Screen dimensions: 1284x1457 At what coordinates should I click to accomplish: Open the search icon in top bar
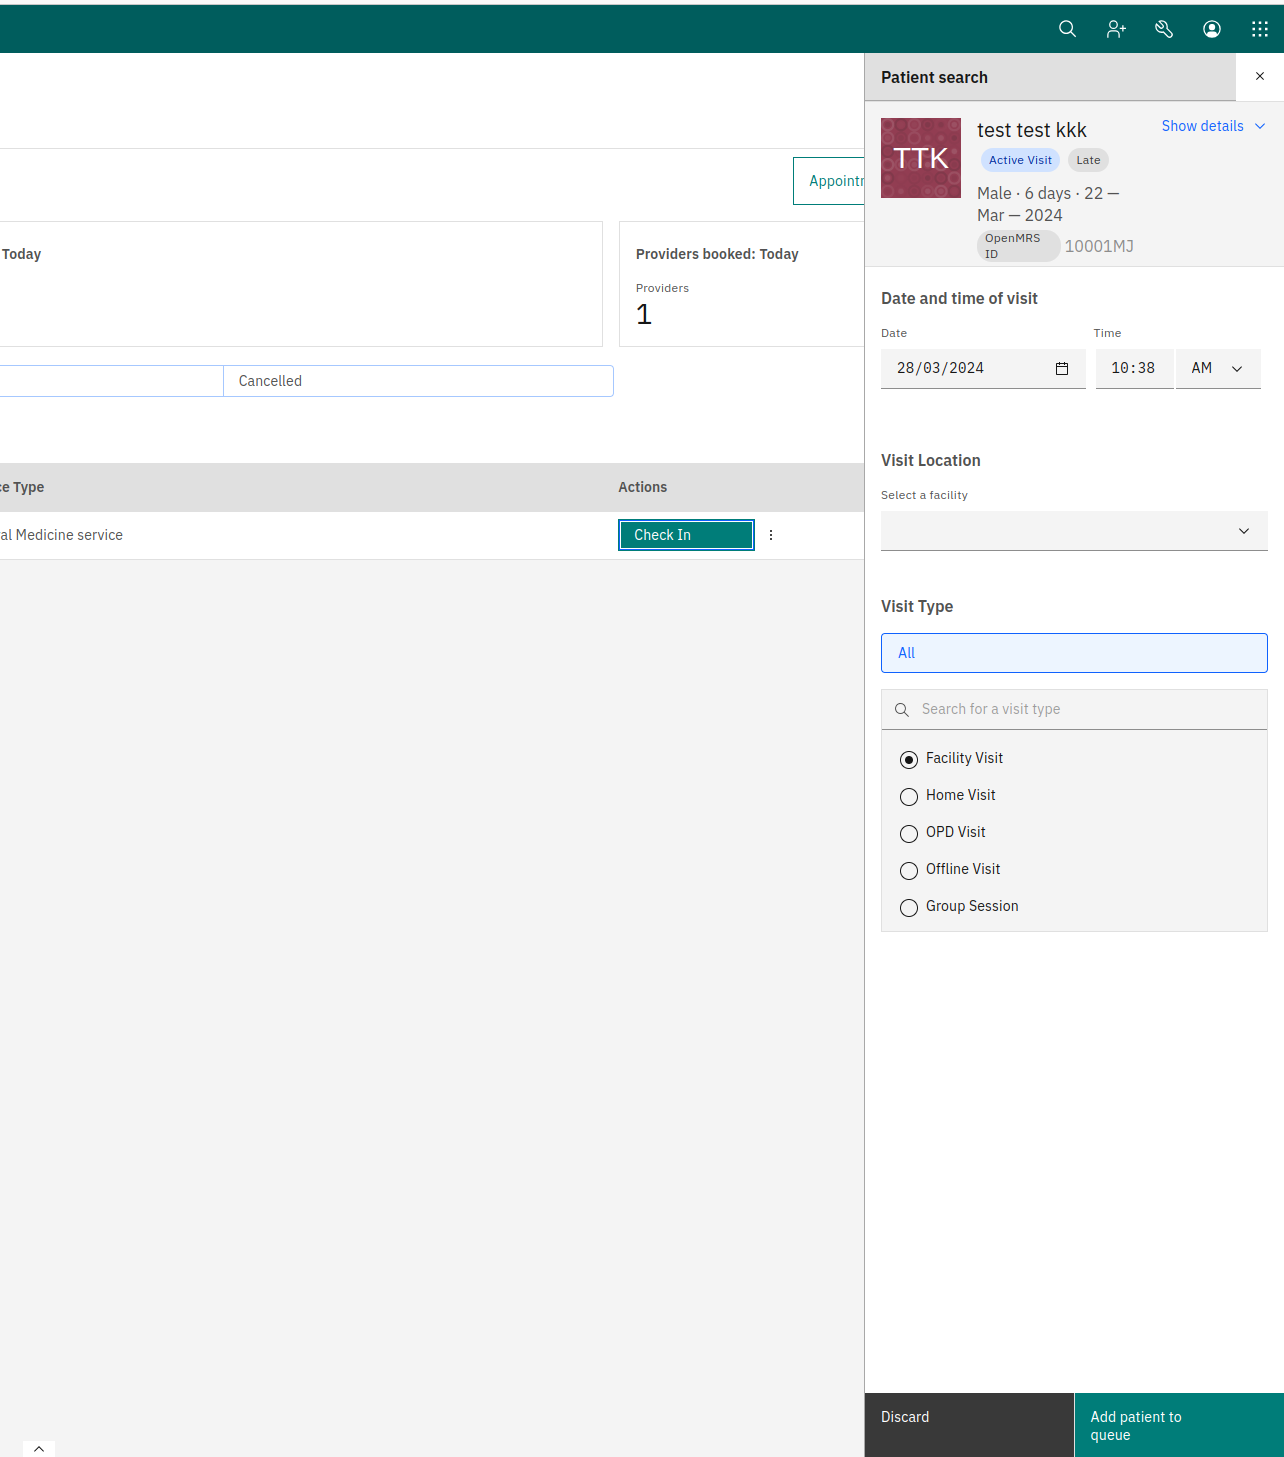point(1067,29)
